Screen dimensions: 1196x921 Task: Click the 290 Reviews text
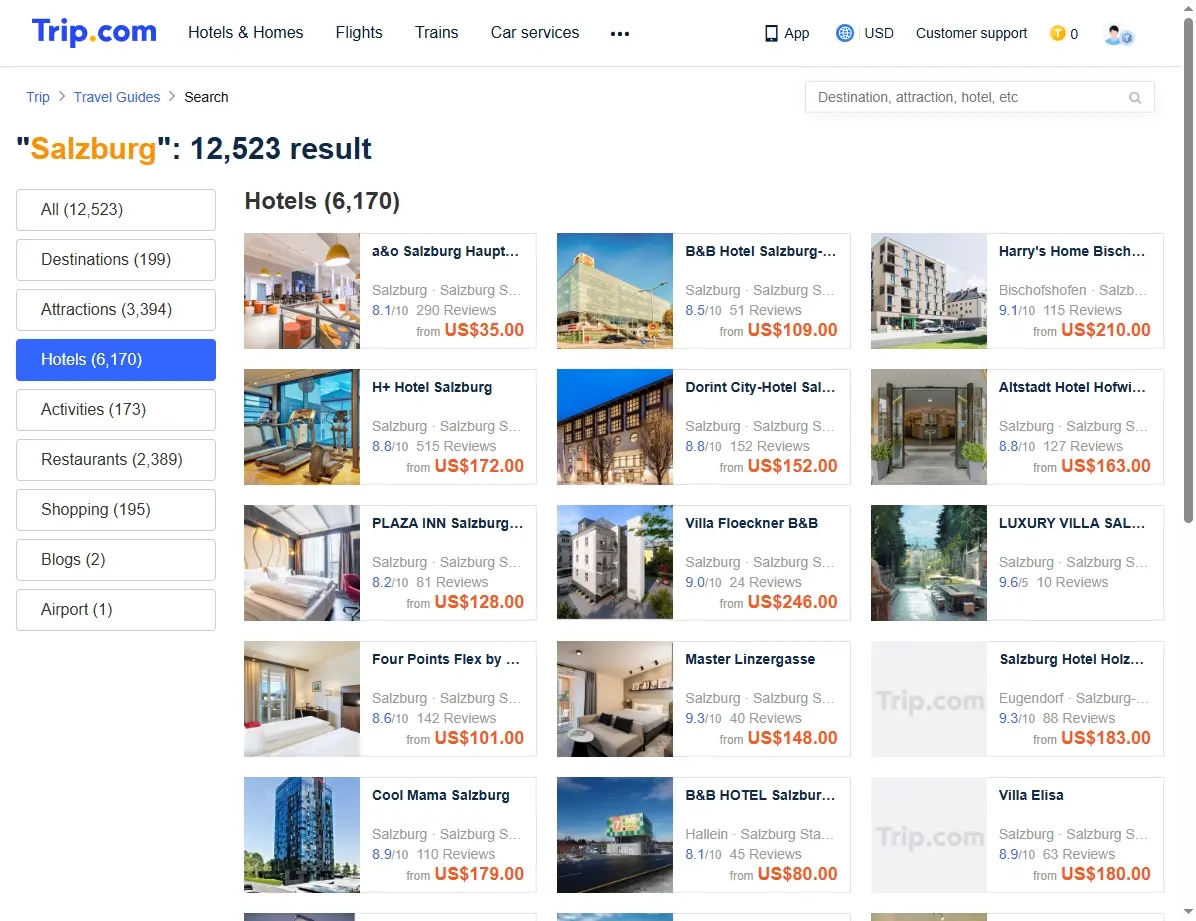point(456,310)
